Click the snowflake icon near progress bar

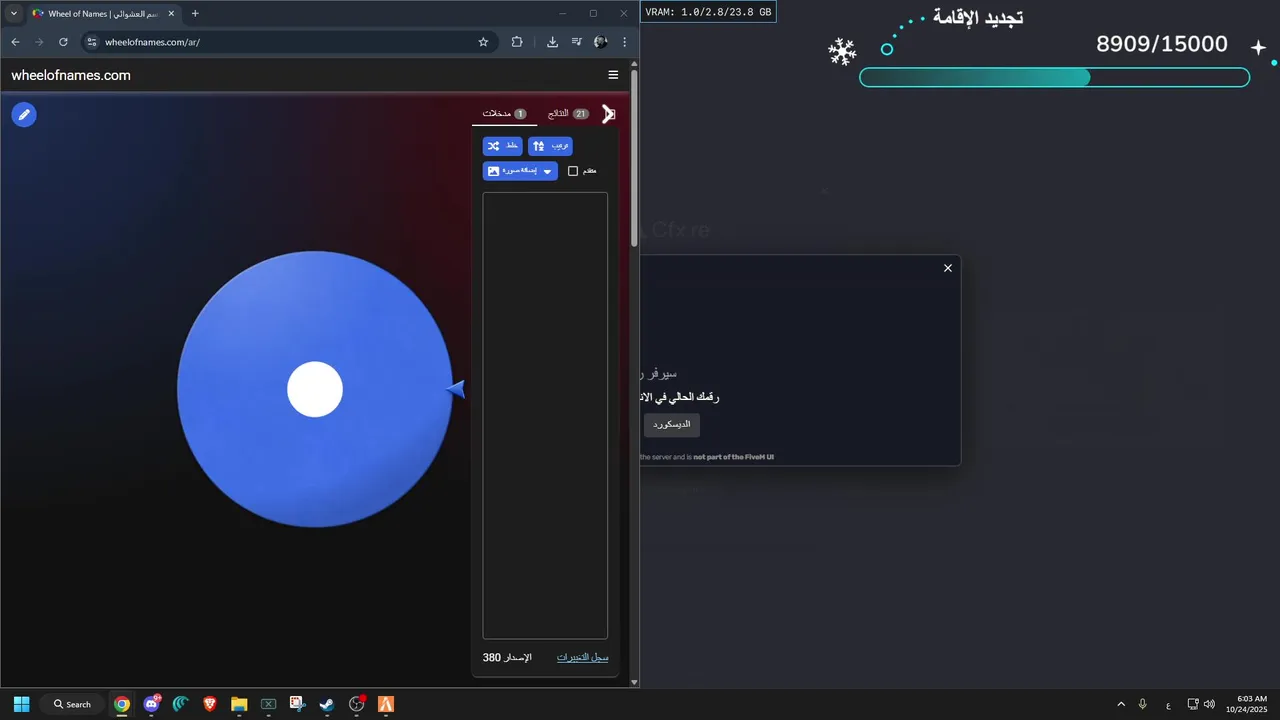(x=843, y=52)
